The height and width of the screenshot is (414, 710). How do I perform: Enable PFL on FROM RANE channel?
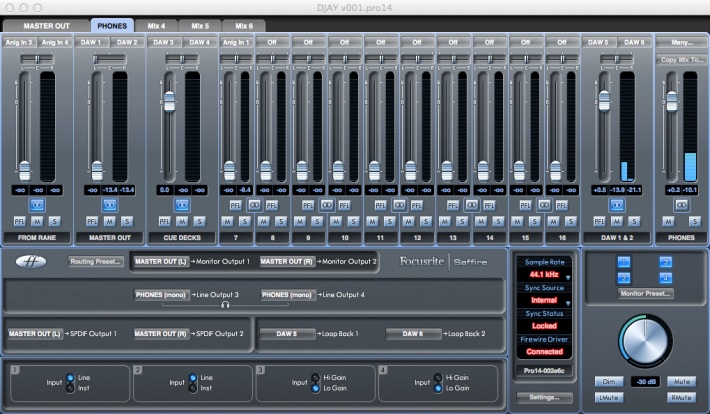click(x=20, y=220)
